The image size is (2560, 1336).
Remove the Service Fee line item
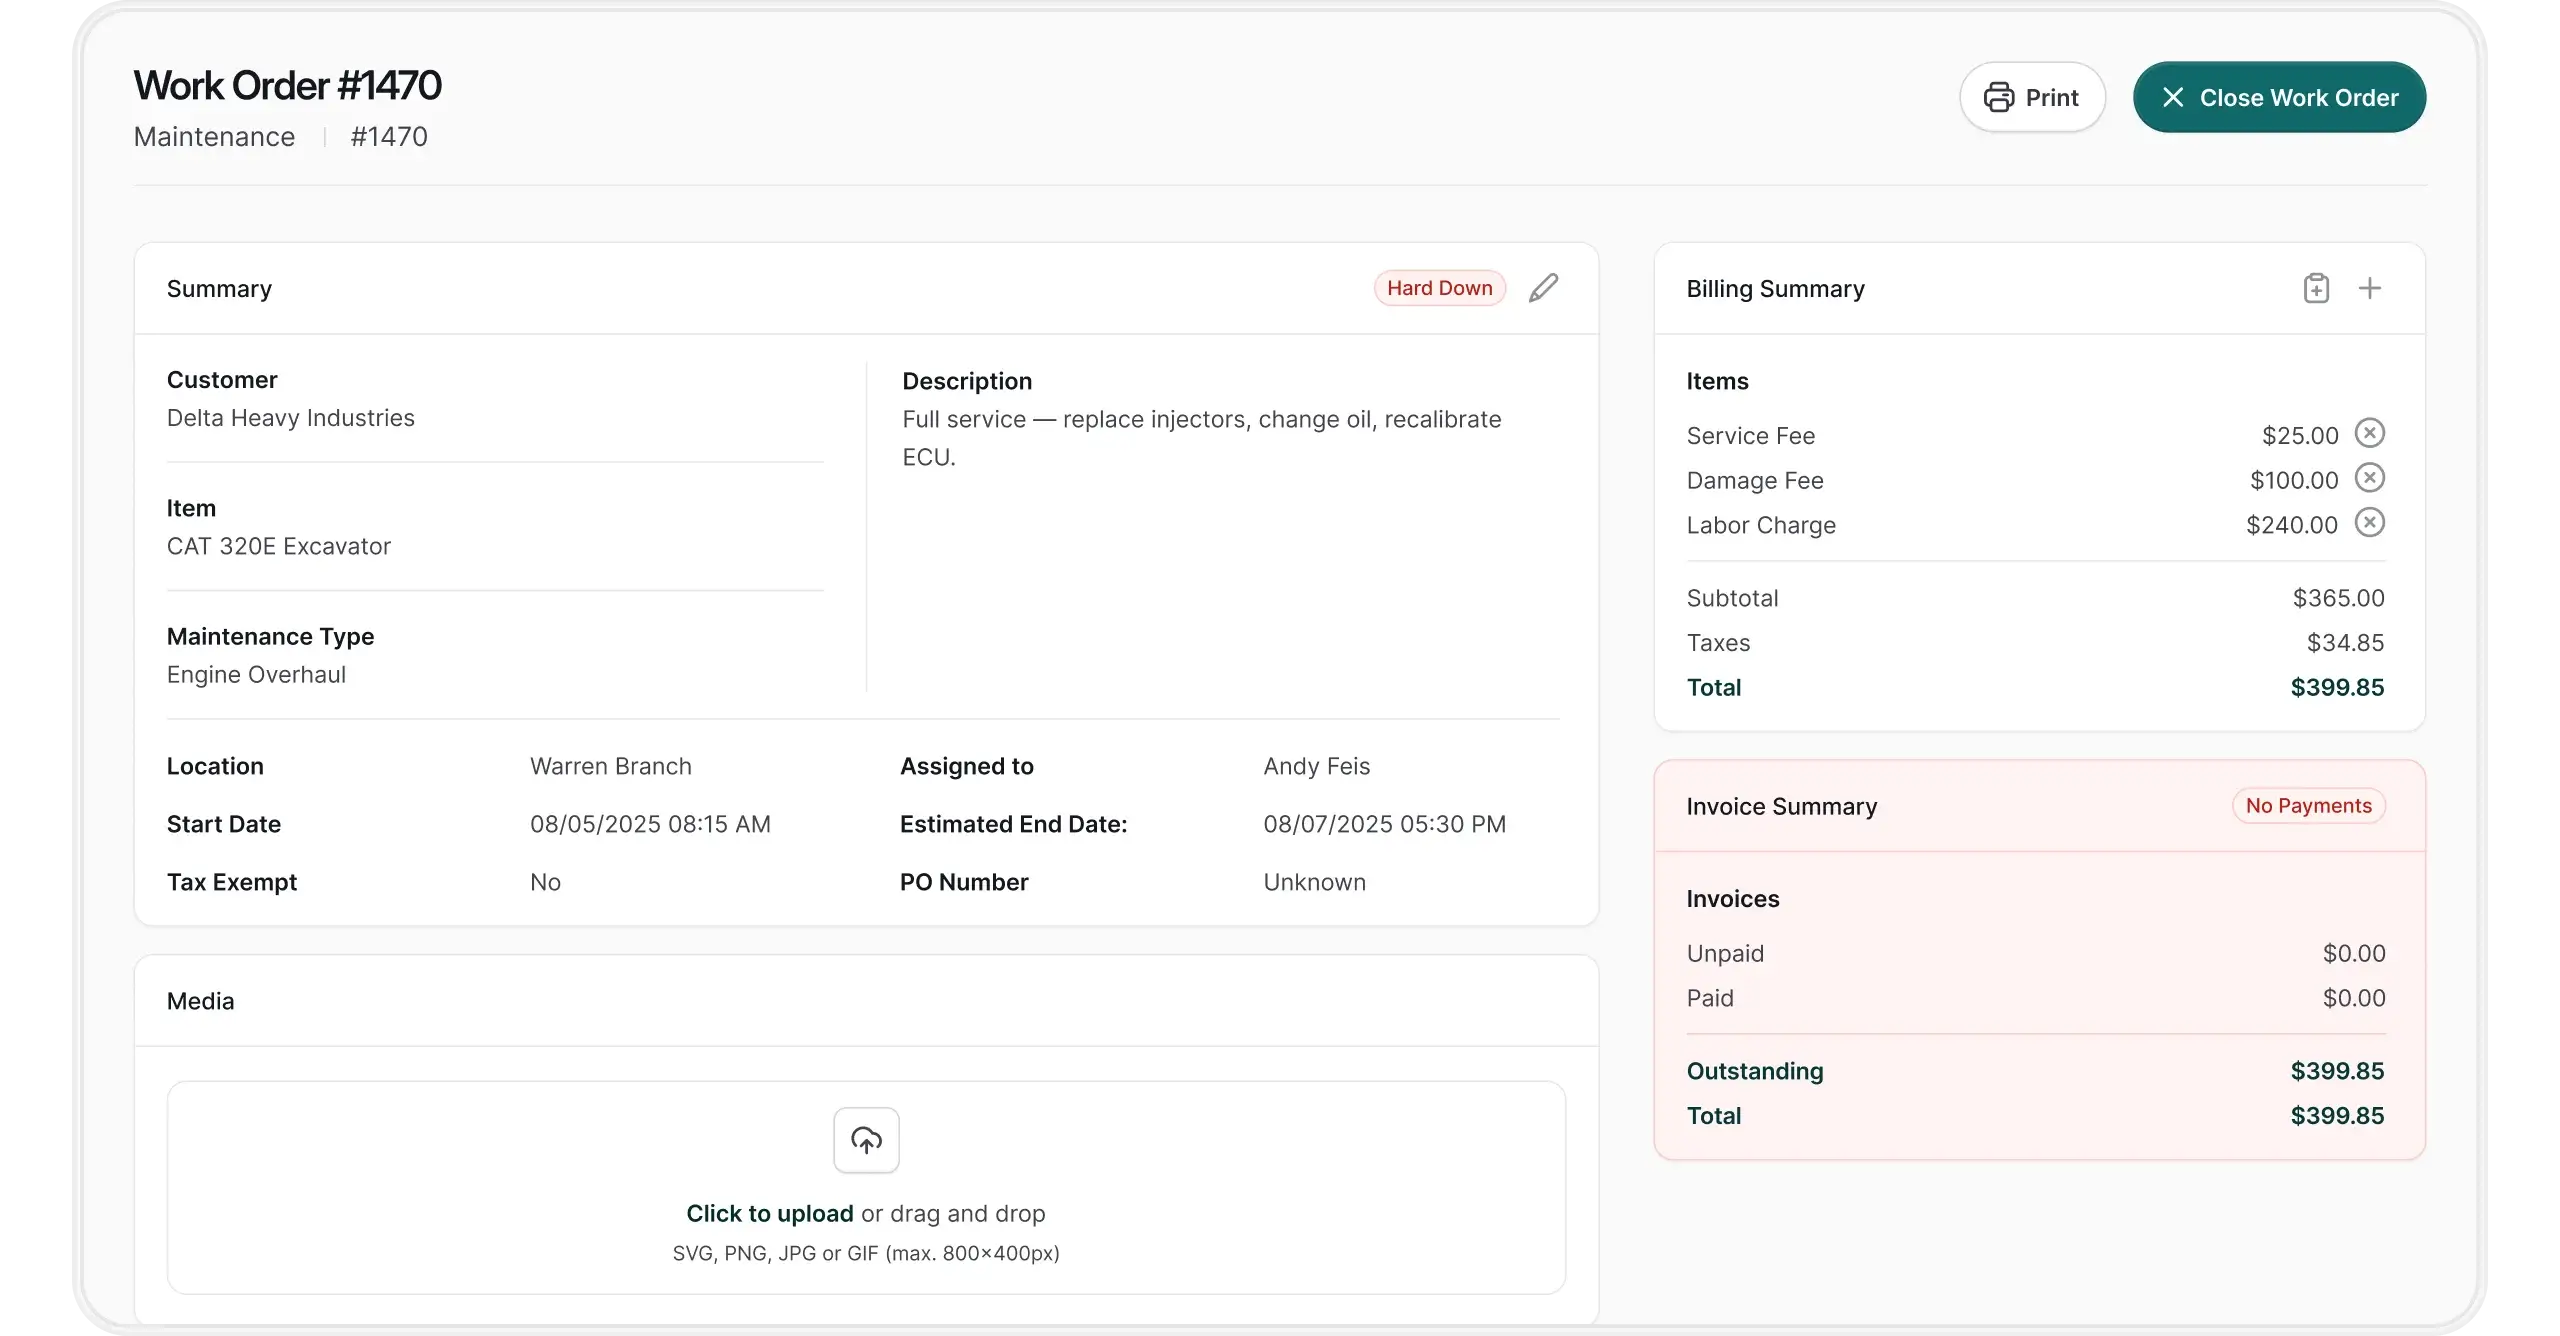(2369, 433)
